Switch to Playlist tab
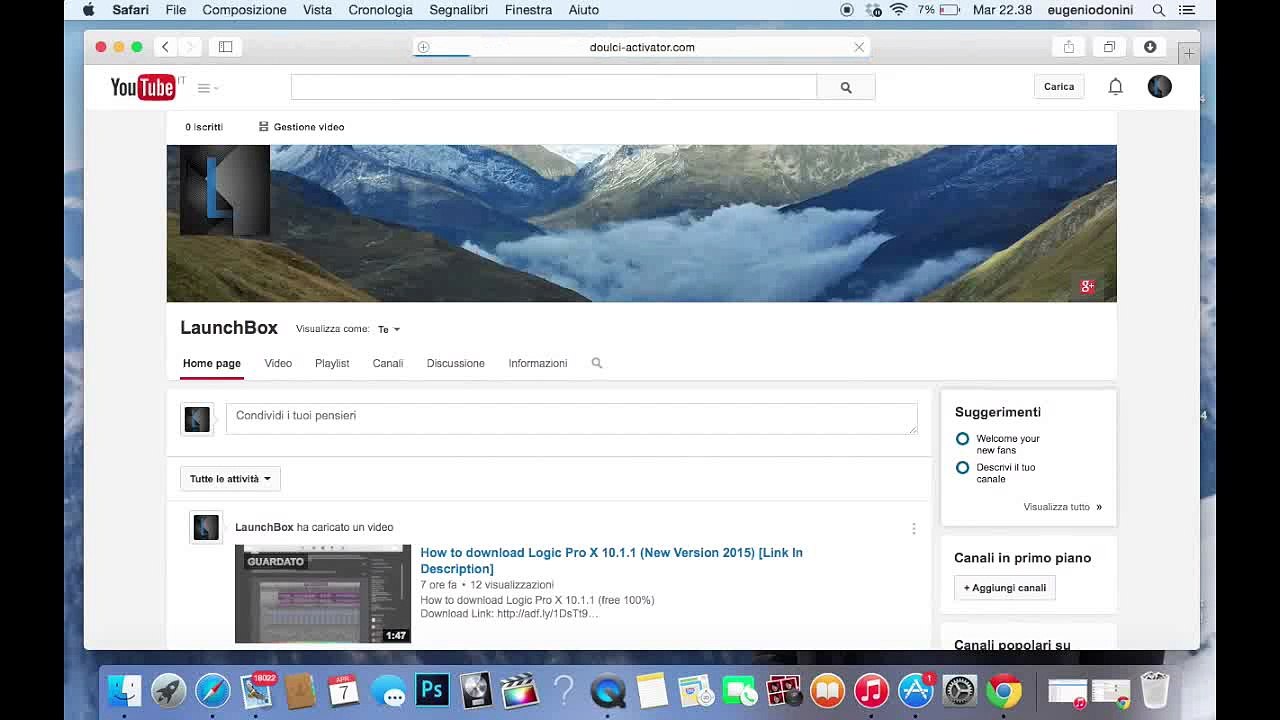Image resolution: width=1280 pixels, height=720 pixels. pos(332,363)
